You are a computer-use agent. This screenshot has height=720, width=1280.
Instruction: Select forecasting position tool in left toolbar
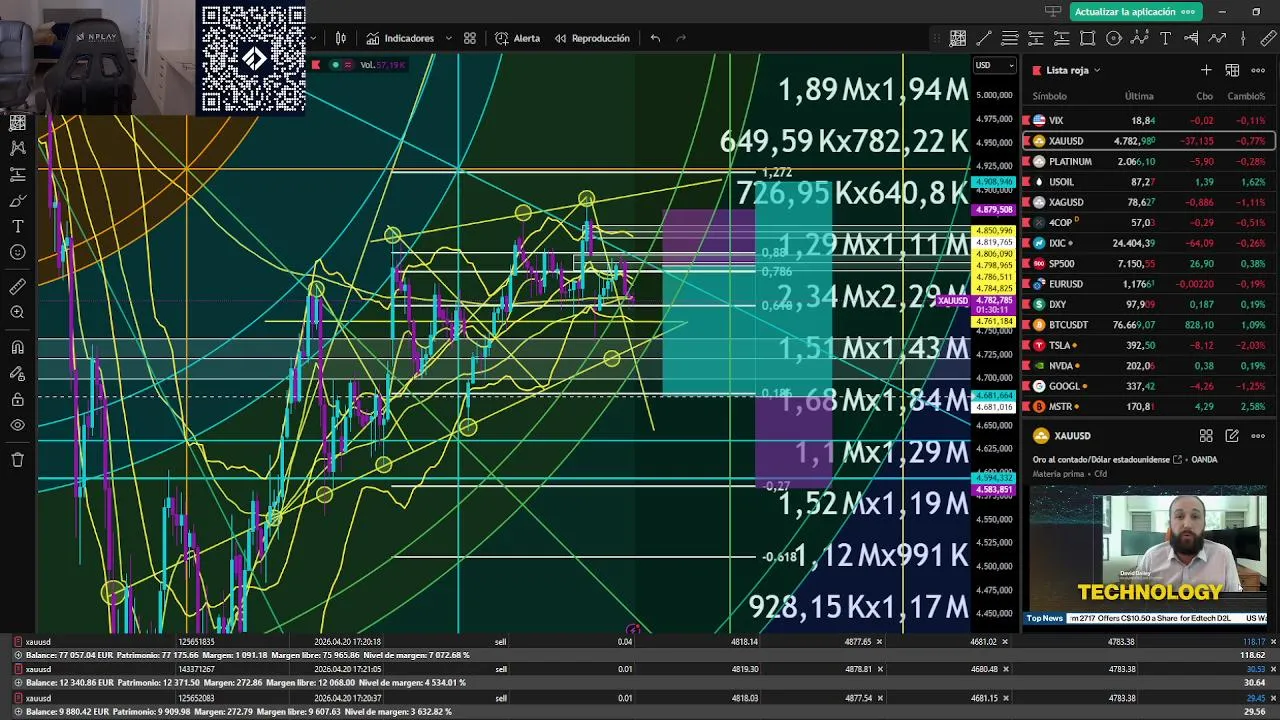pos(17,174)
